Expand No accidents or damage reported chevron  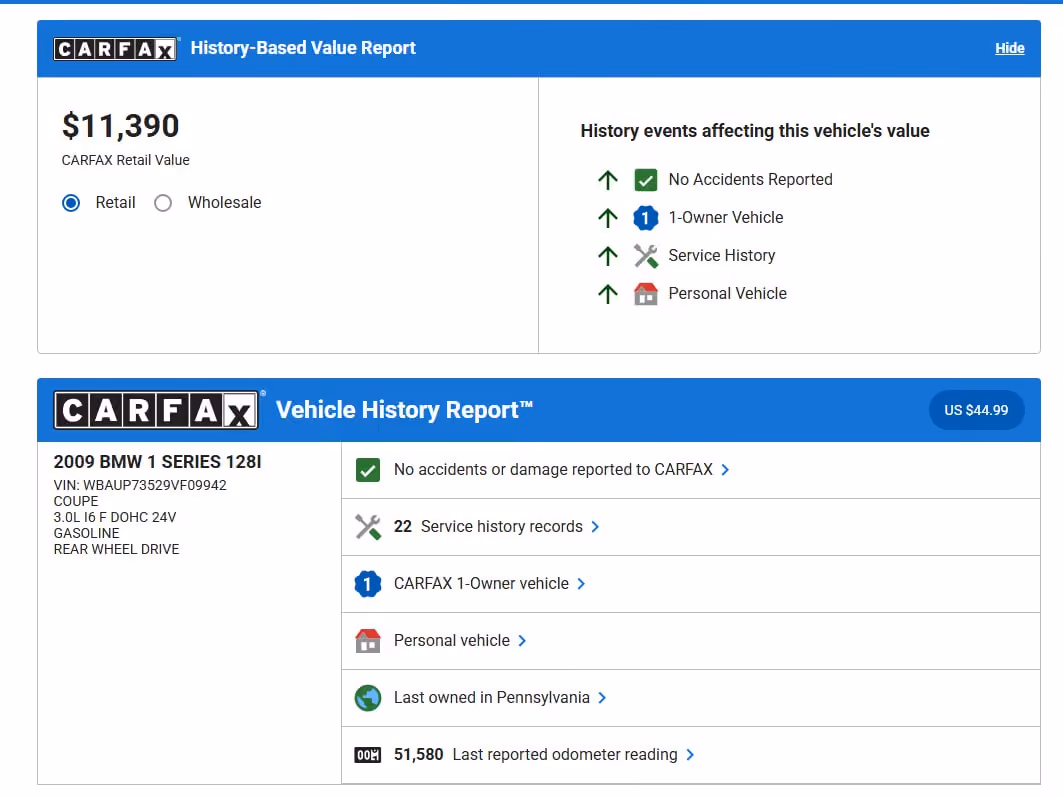pos(725,470)
